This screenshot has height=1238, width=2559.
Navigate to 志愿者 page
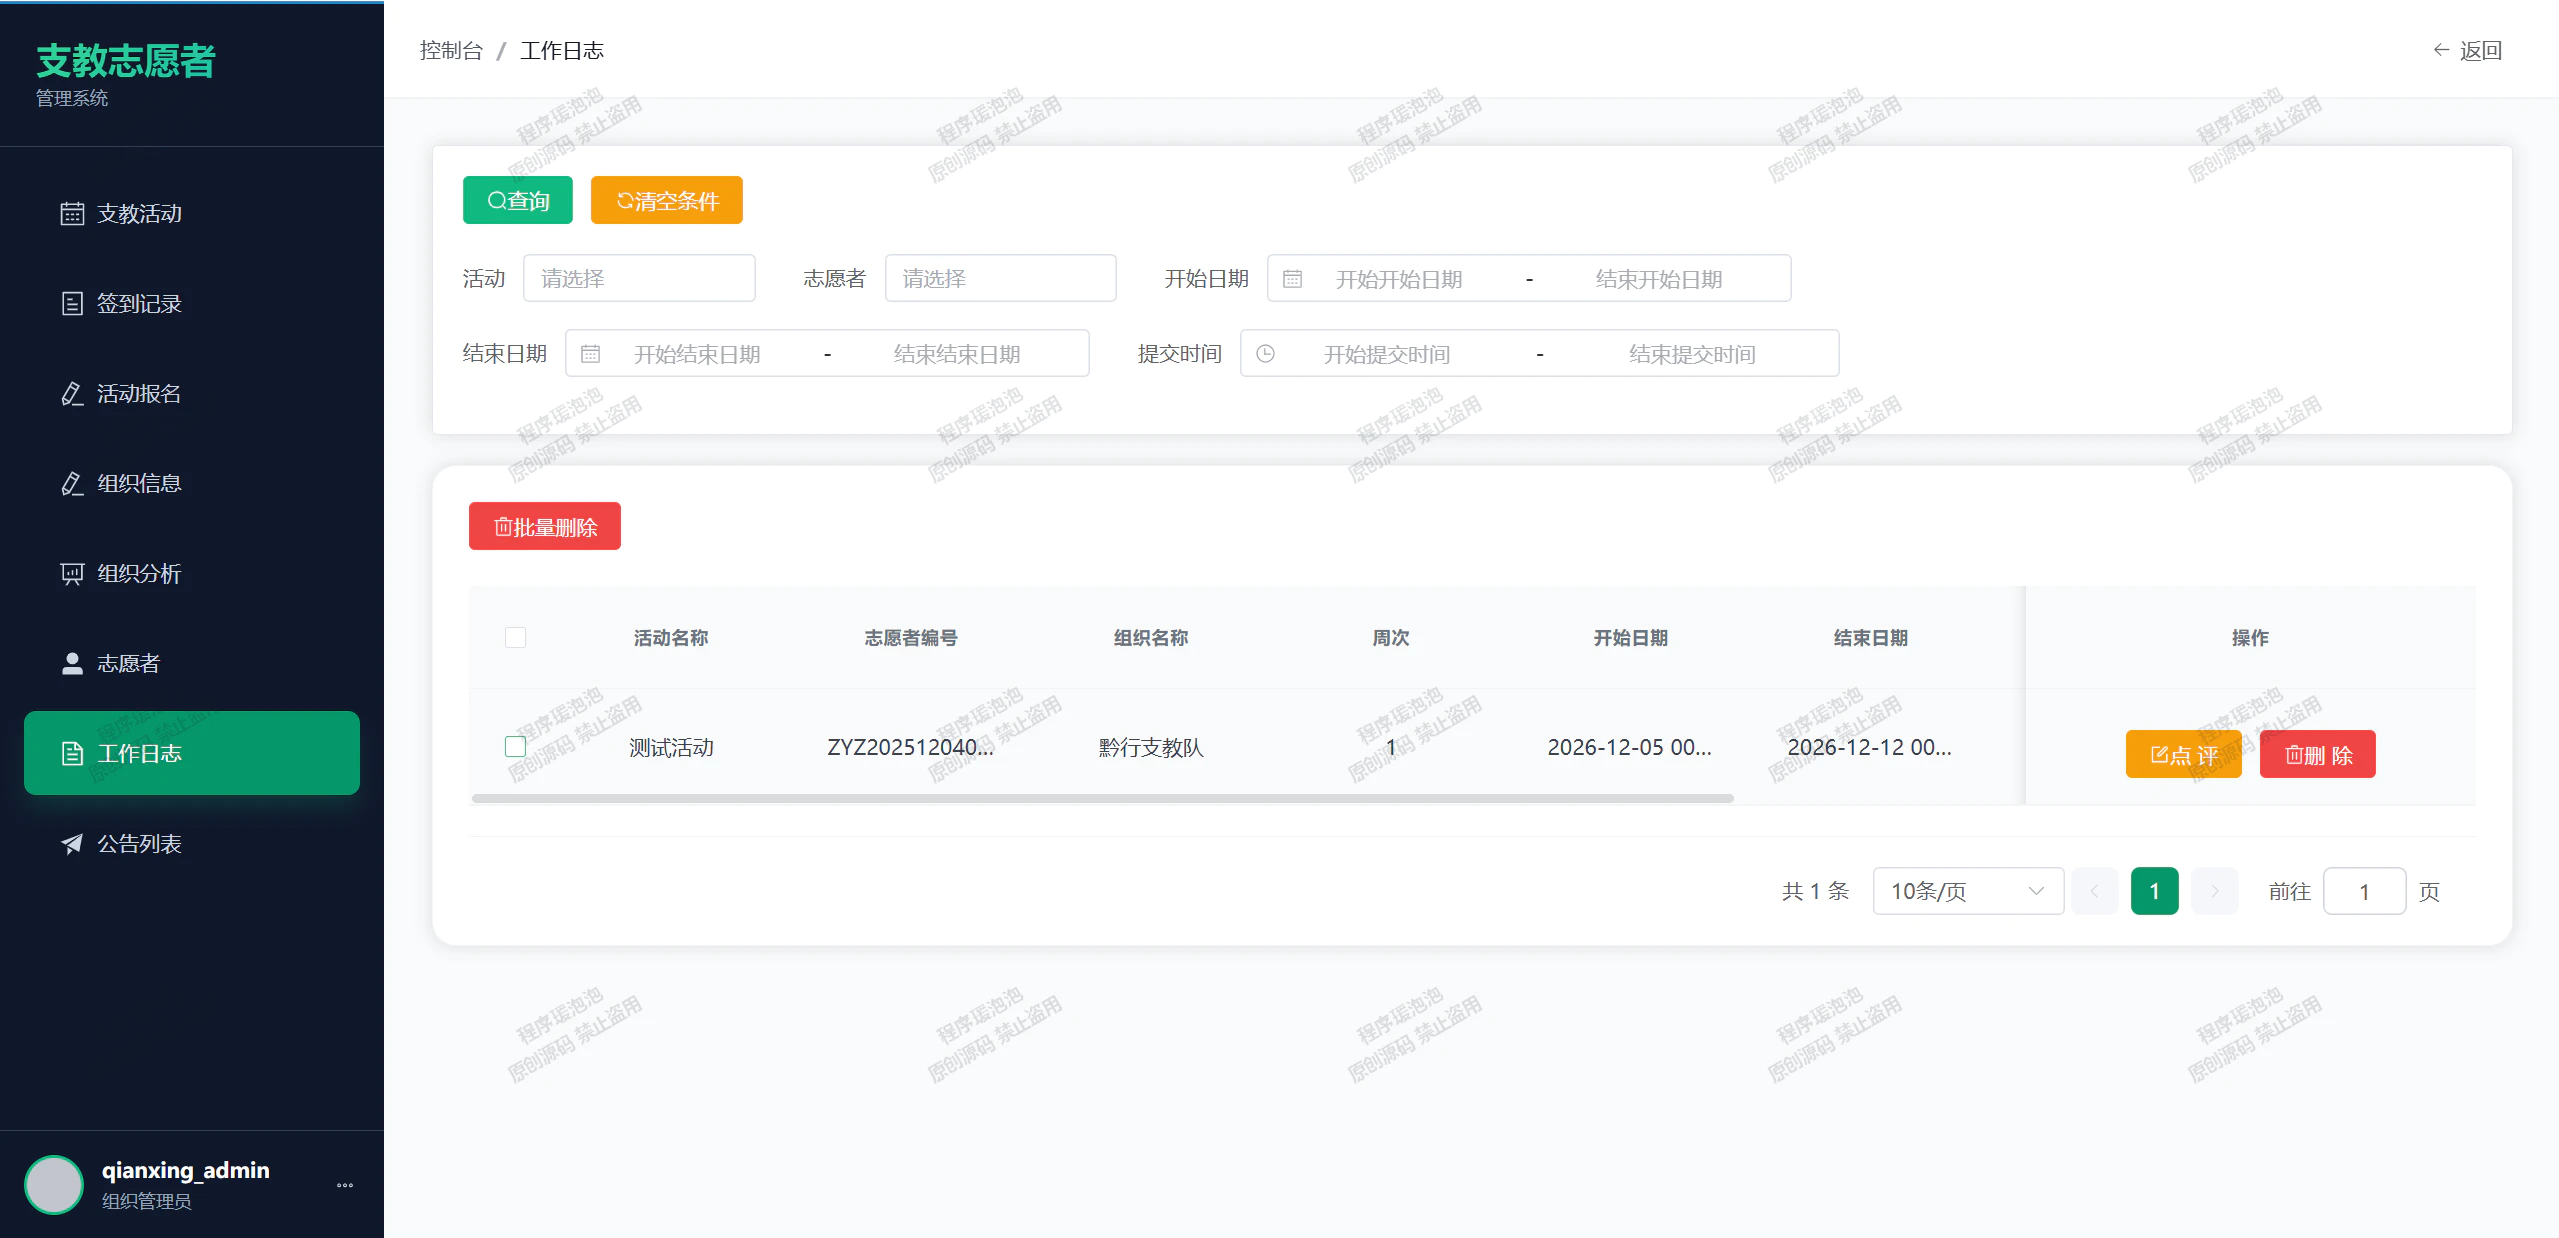(192, 664)
